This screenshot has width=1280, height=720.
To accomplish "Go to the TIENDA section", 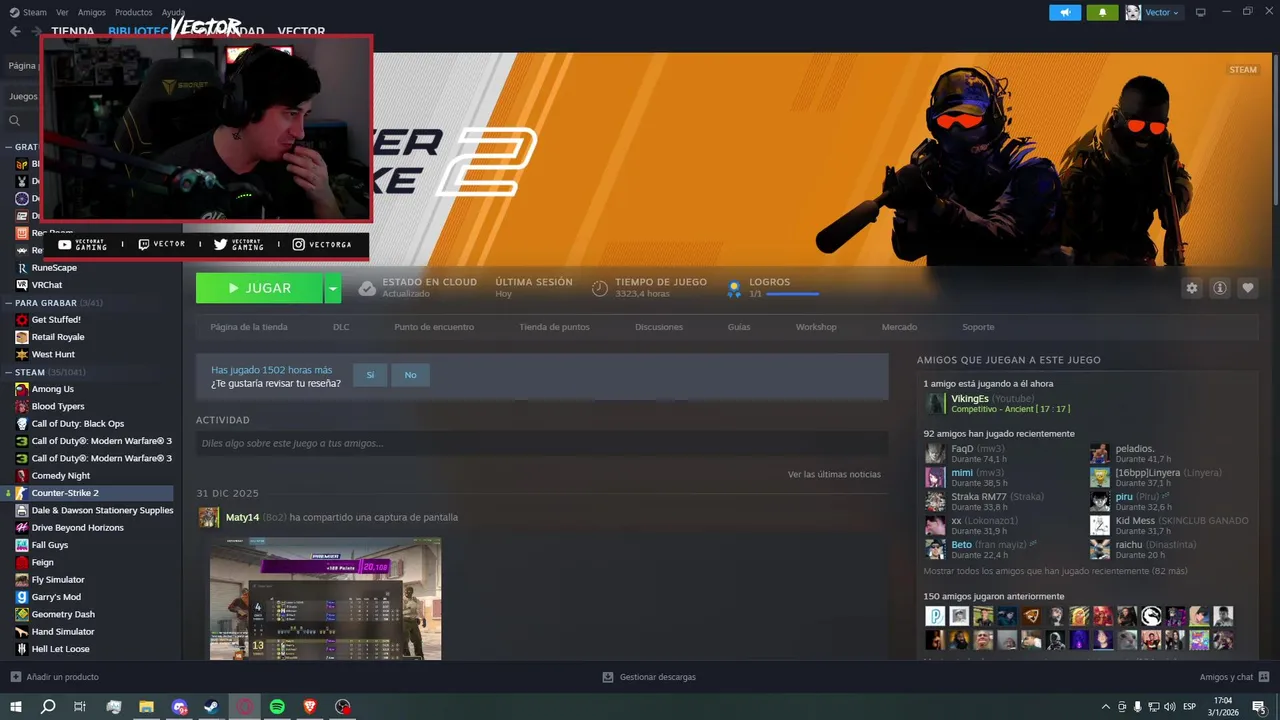I will click(x=73, y=32).
